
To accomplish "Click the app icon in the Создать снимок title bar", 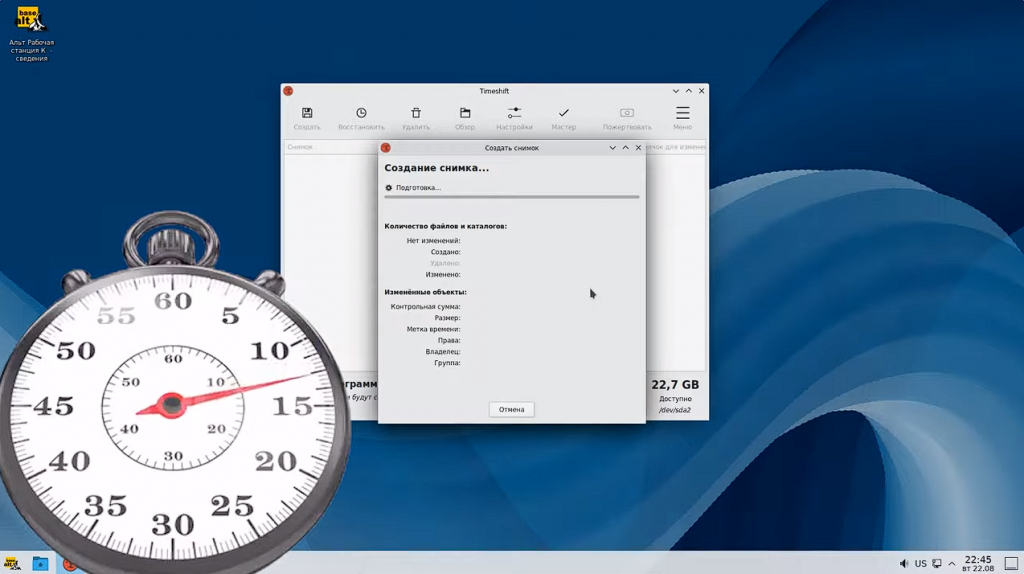I will [x=385, y=148].
